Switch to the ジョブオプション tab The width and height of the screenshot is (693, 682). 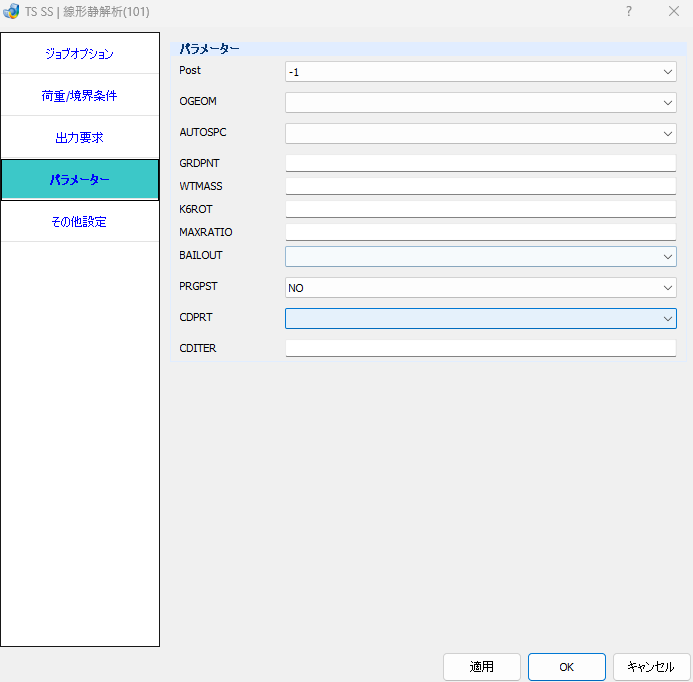(x=80, y=53)
